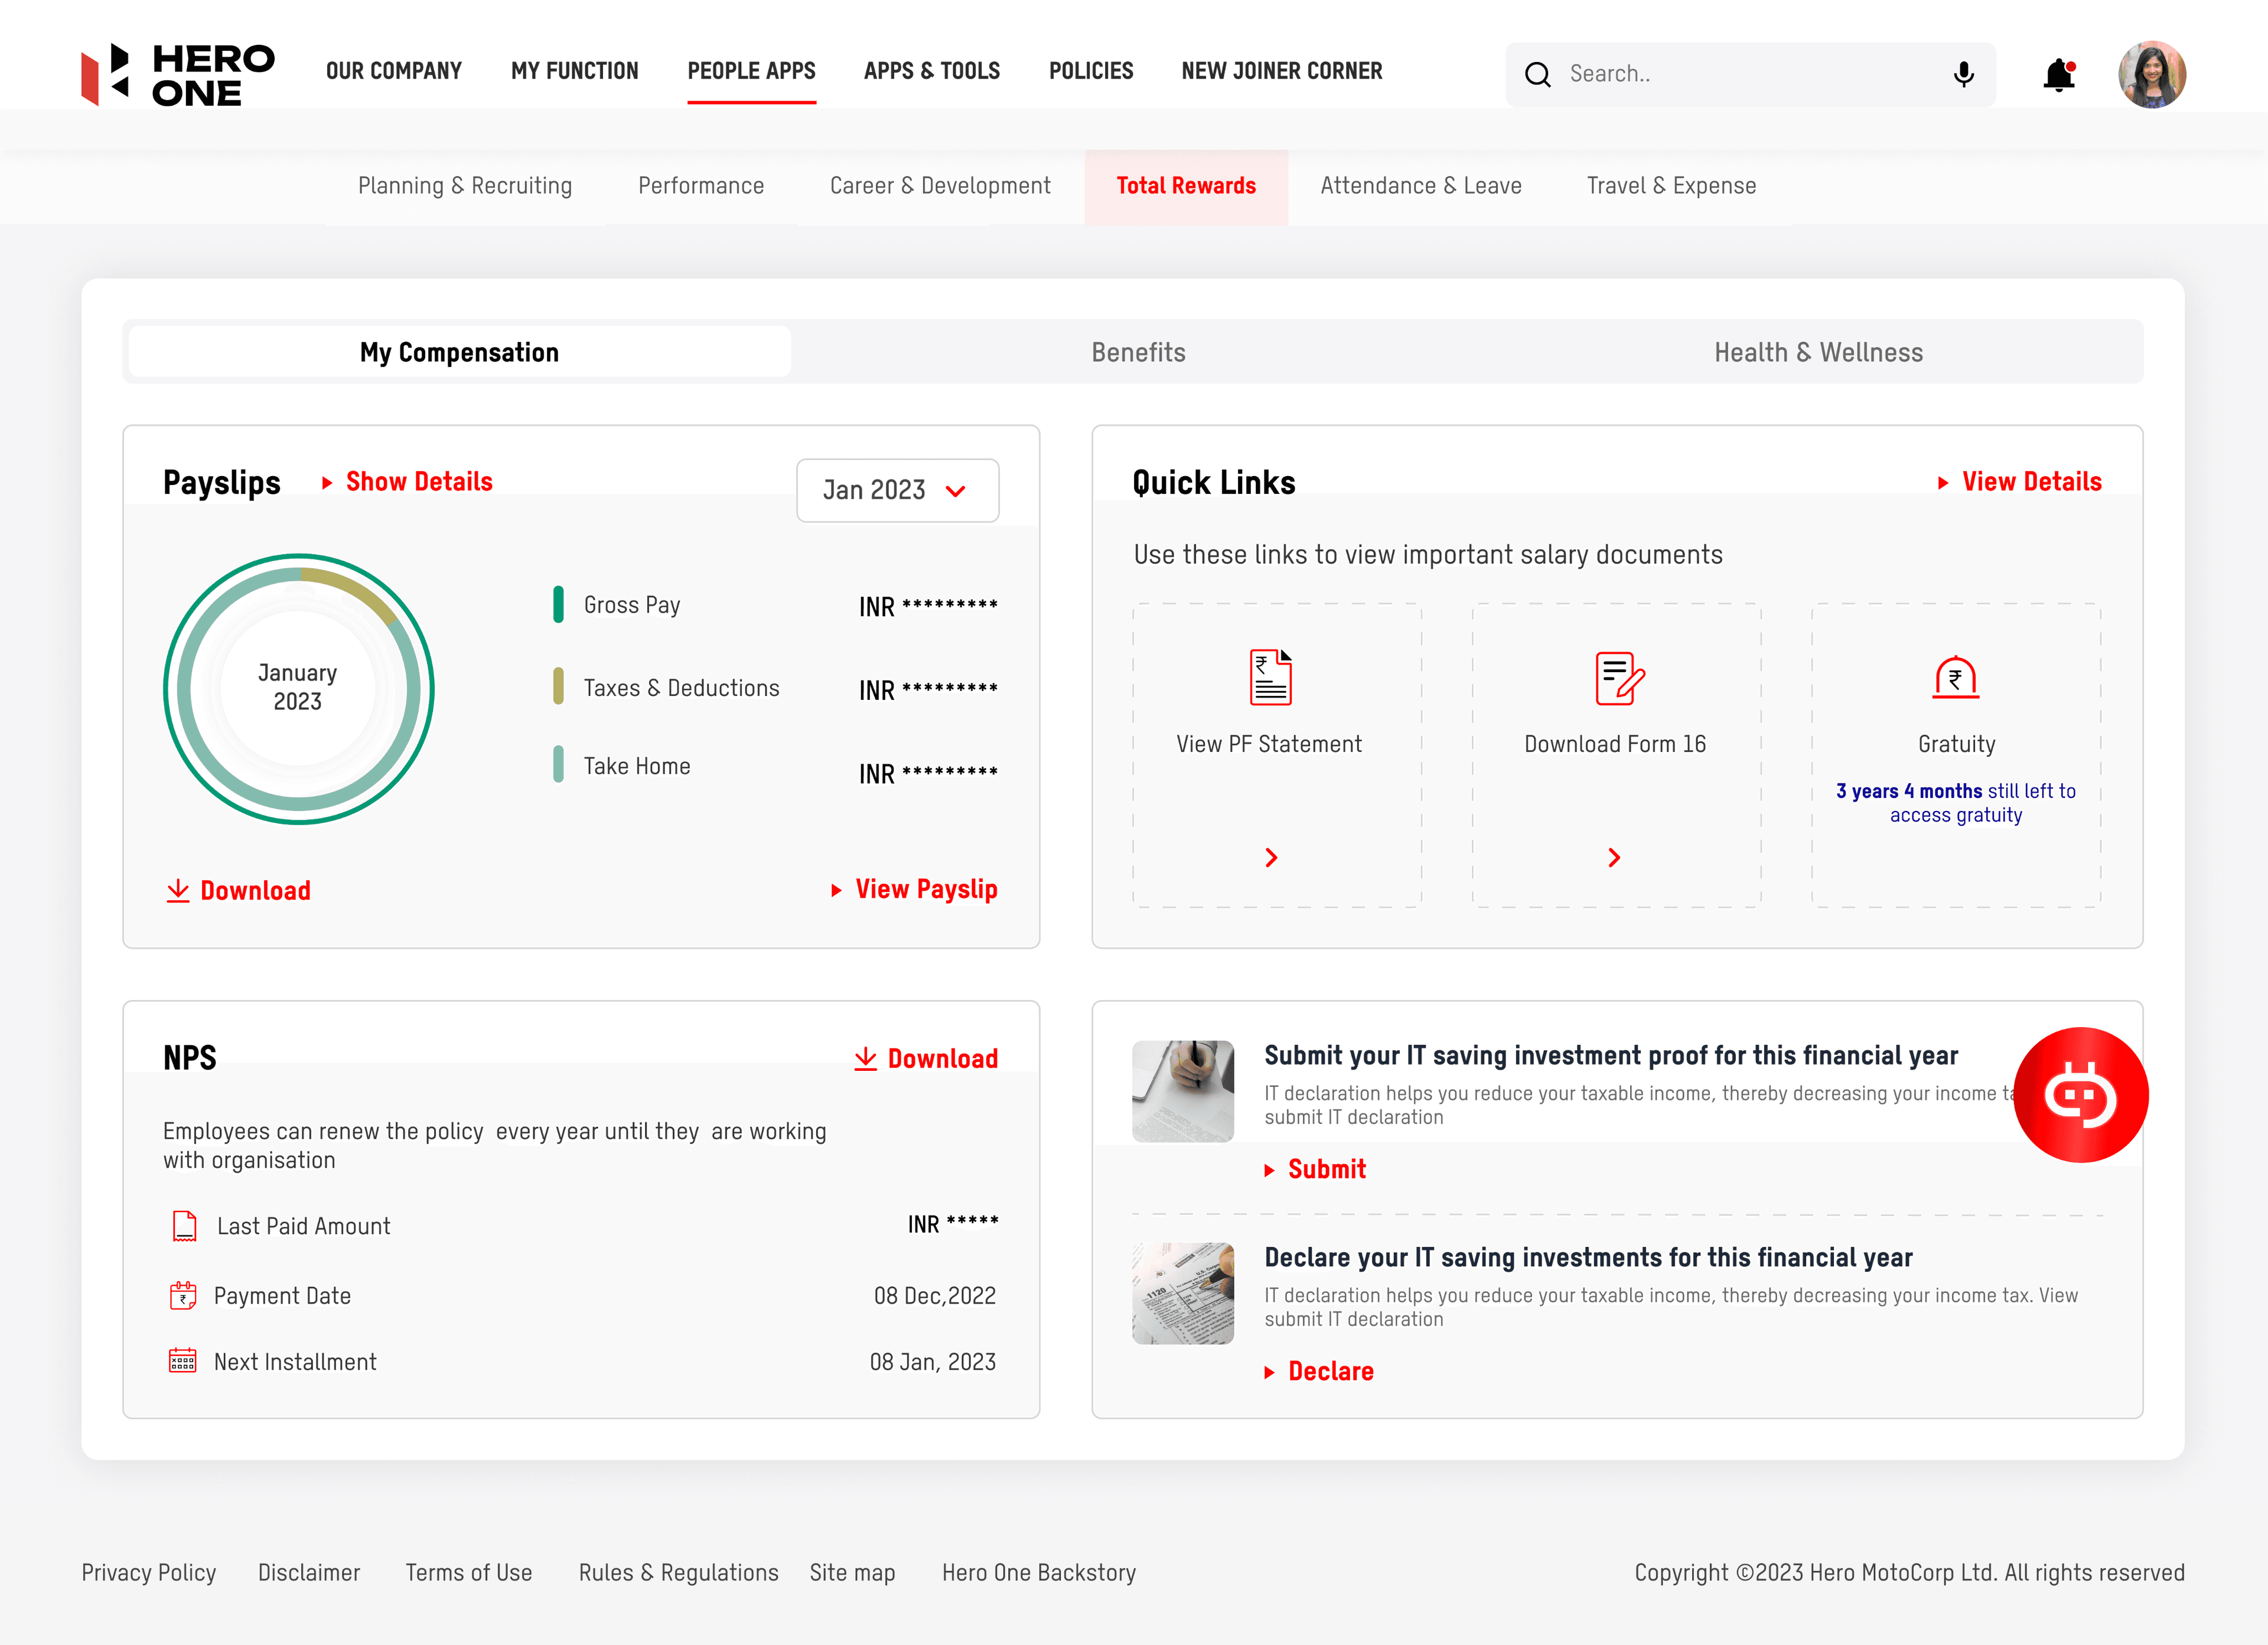Screen dimensions: 2268x1645
Task: Open Attendance & Leave submenu tab
Action: coord(1420,186)
